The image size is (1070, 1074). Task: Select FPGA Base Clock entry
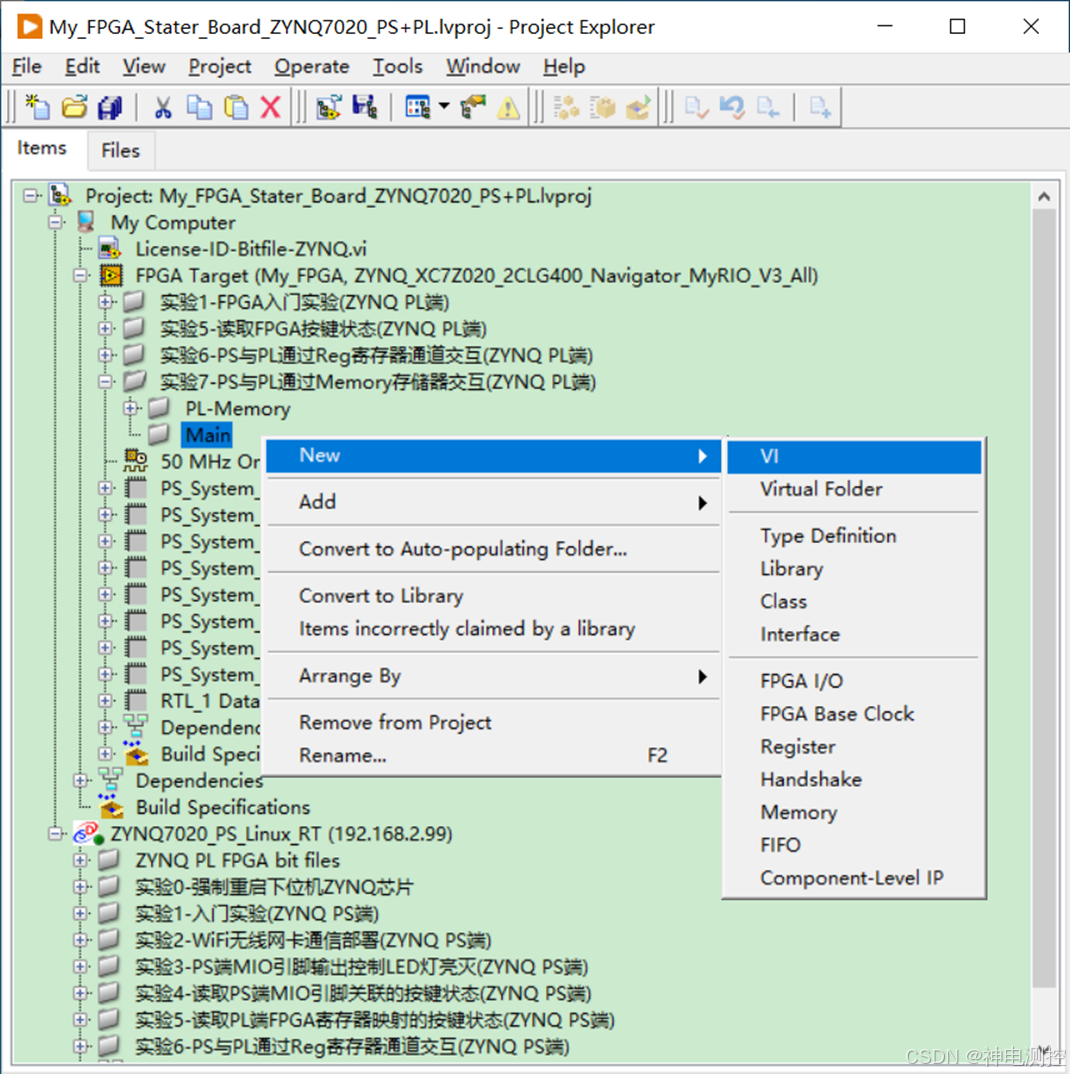point(854,714)
